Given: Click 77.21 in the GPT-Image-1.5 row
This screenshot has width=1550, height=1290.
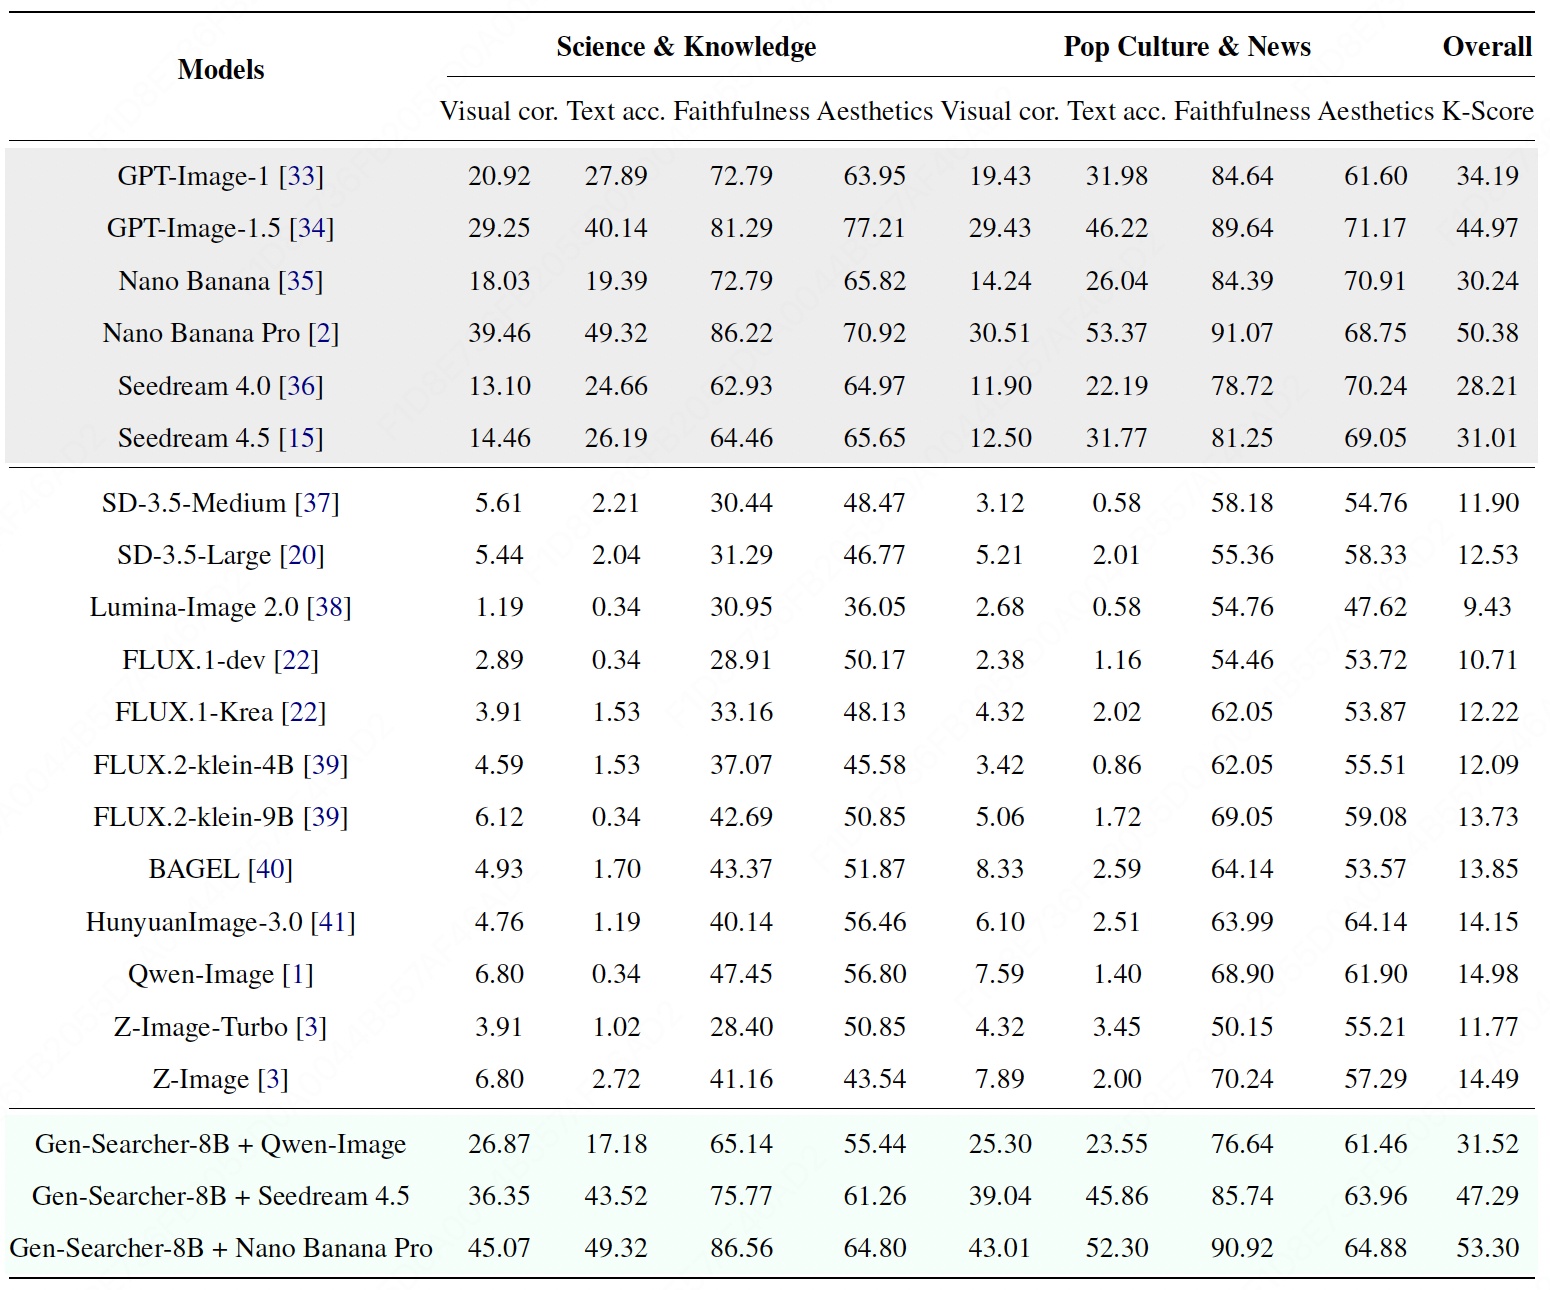Looking at the screenshot, I should [874, 228].
